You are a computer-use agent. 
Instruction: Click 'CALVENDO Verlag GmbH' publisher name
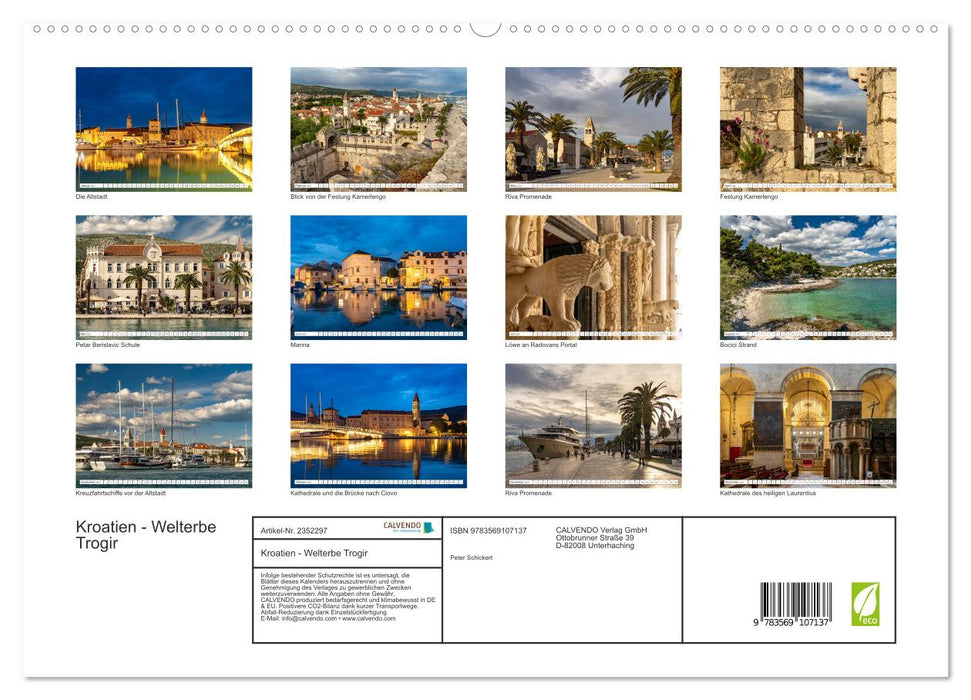point(601,530)
